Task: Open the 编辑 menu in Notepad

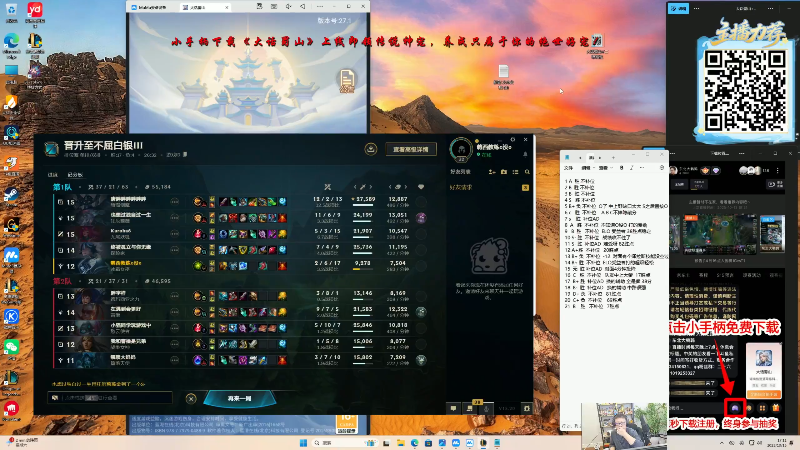Action: point(586,168)
